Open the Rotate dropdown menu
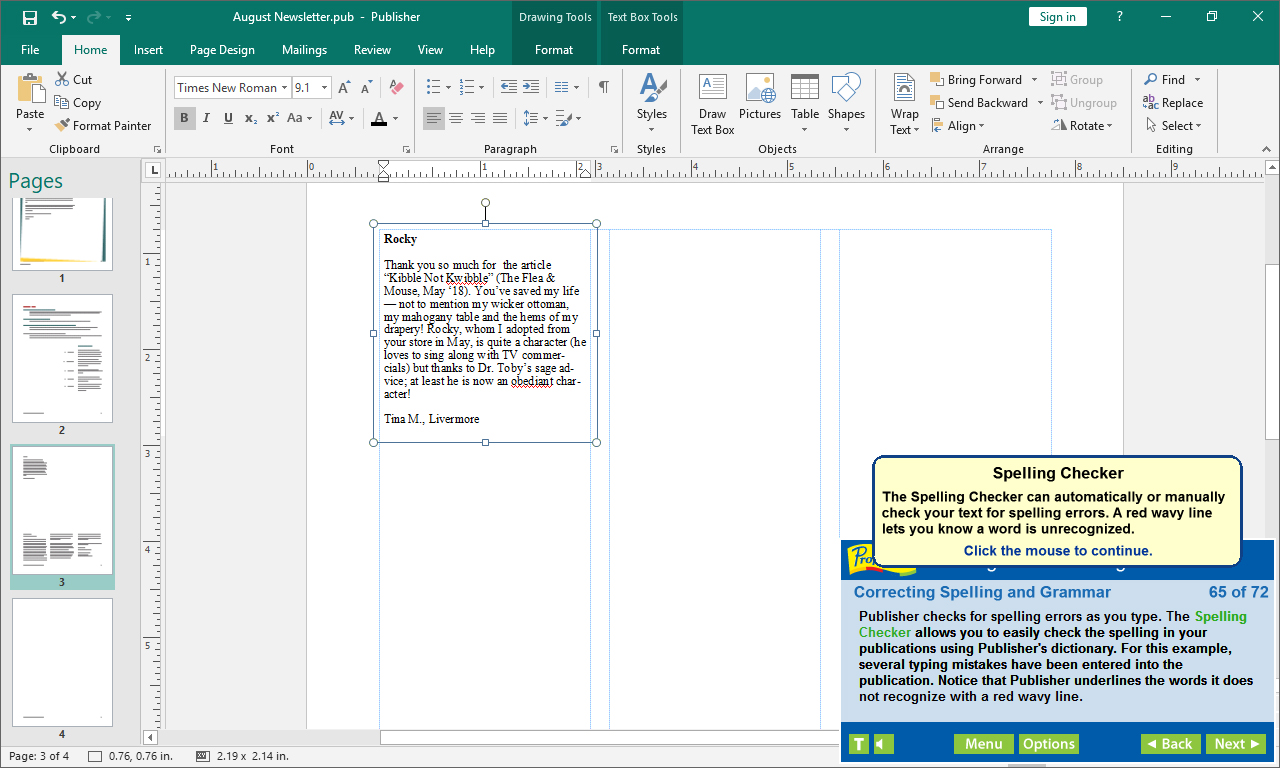The image size is (1280, 768). coord(1083,125)
